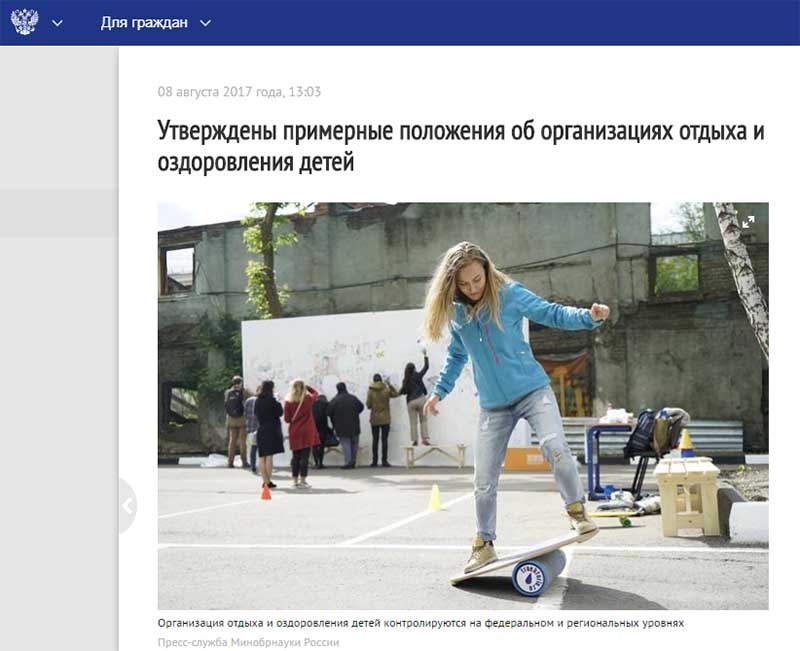The height and width of the screenshot is (651, 800).
Task: Enlarge the photo with the fullscreen arrows icon
Action: point(748,222)
